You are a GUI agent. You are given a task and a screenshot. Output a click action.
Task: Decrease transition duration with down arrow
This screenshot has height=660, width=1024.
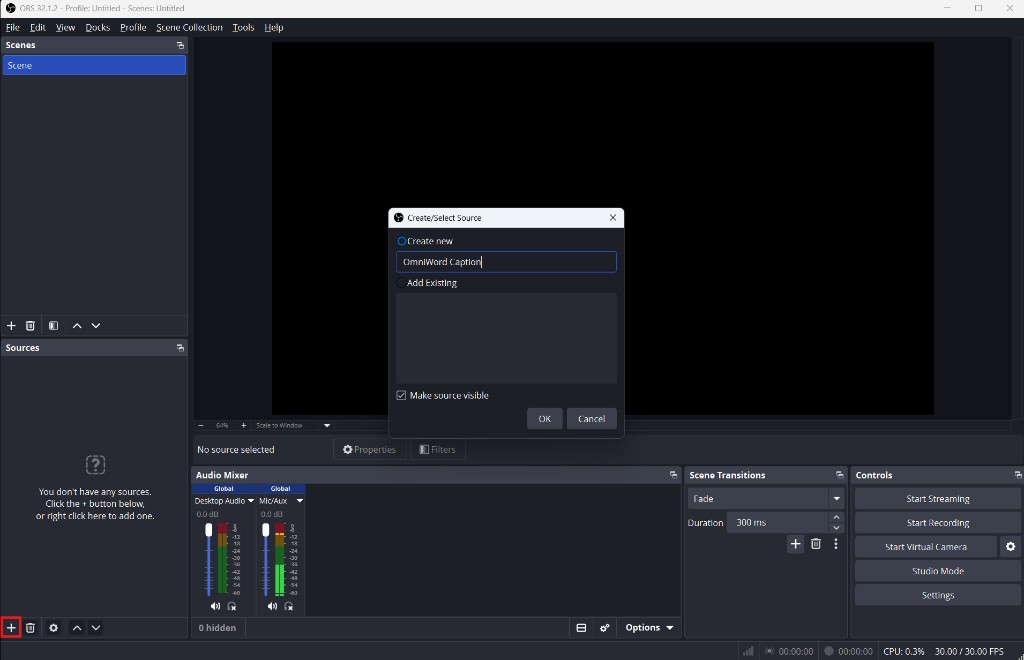click(837, 527)
